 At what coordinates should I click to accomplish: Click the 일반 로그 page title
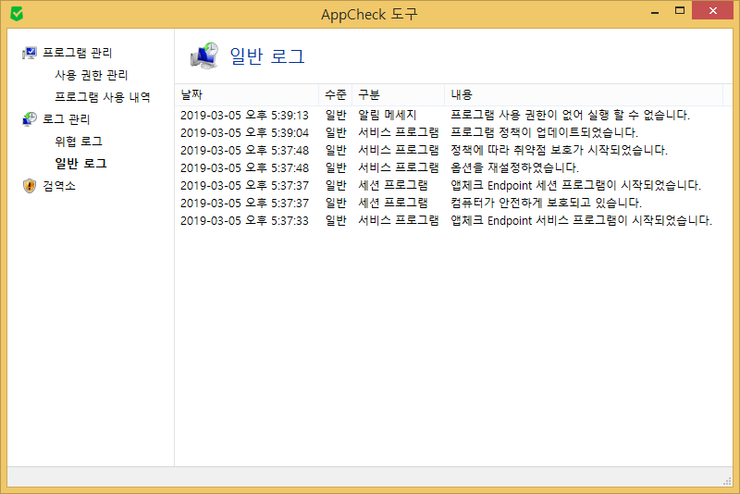point(267,57)
